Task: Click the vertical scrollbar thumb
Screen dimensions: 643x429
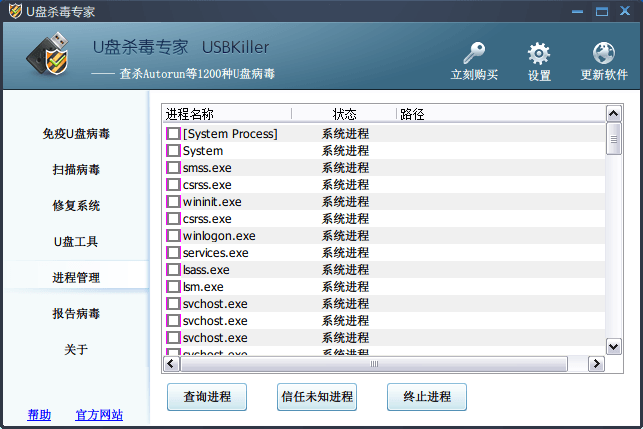Action: point(613,139)
